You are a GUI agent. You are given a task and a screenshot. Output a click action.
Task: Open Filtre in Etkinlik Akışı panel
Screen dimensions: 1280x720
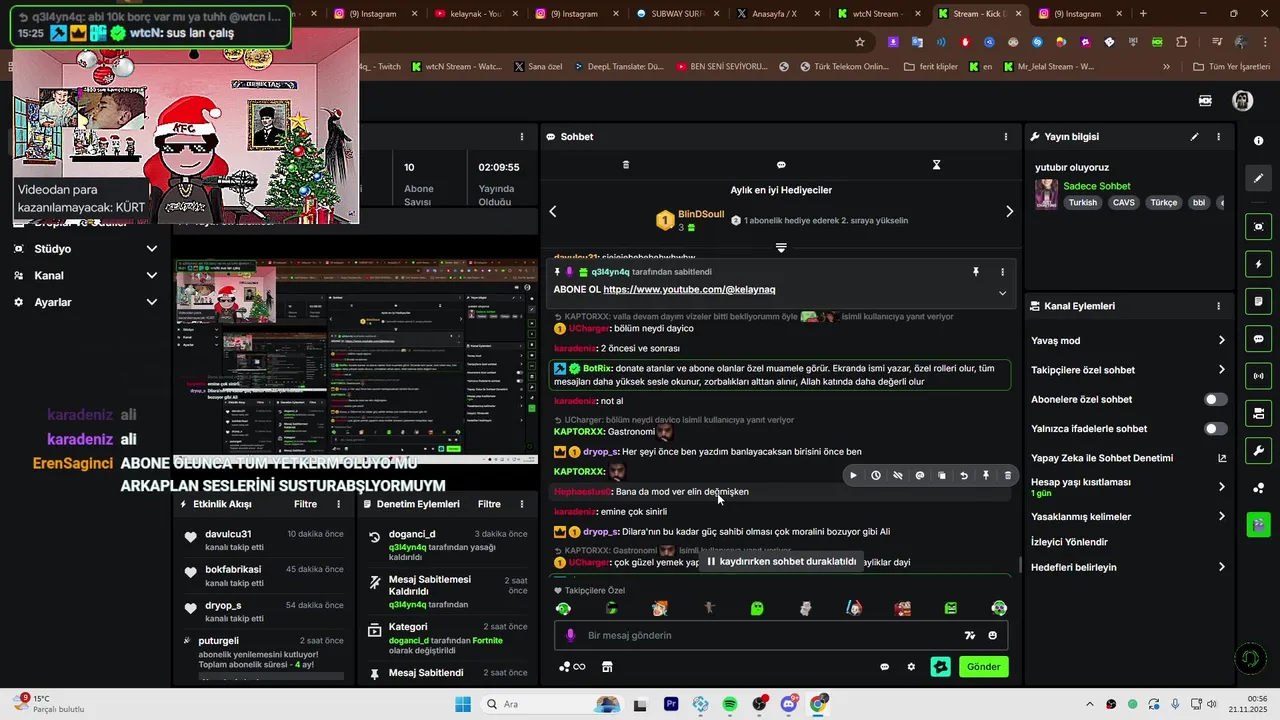[x=305, y=505]
